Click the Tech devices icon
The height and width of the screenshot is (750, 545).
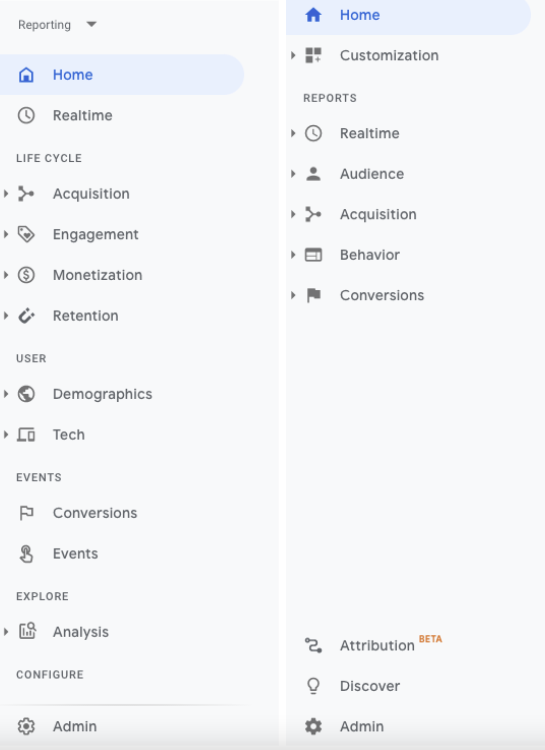(x=26, y=435)
